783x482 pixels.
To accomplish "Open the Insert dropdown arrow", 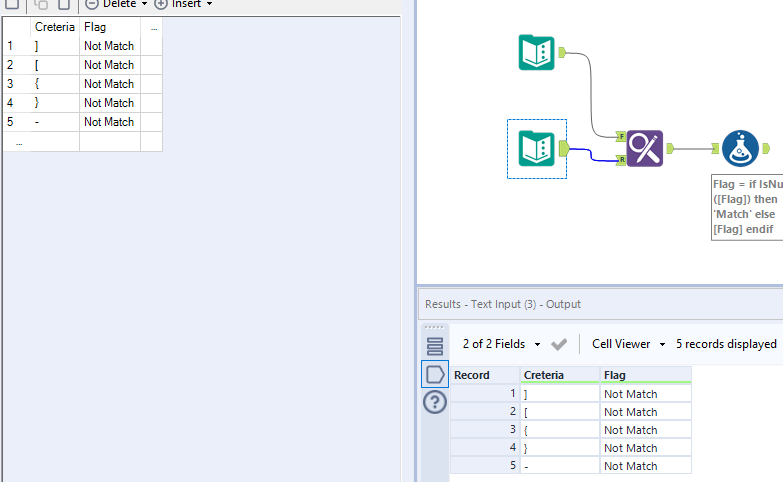I will tap(209, 4).
